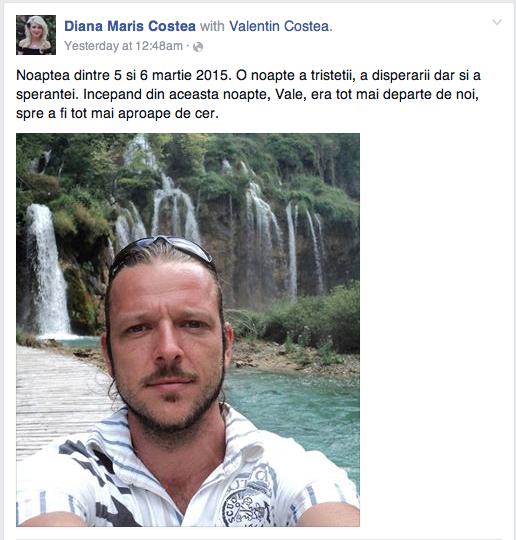Open the attached waterfall selfie photo
The image size is (516, 540).
pyautogui.click(x=188, y=330)
